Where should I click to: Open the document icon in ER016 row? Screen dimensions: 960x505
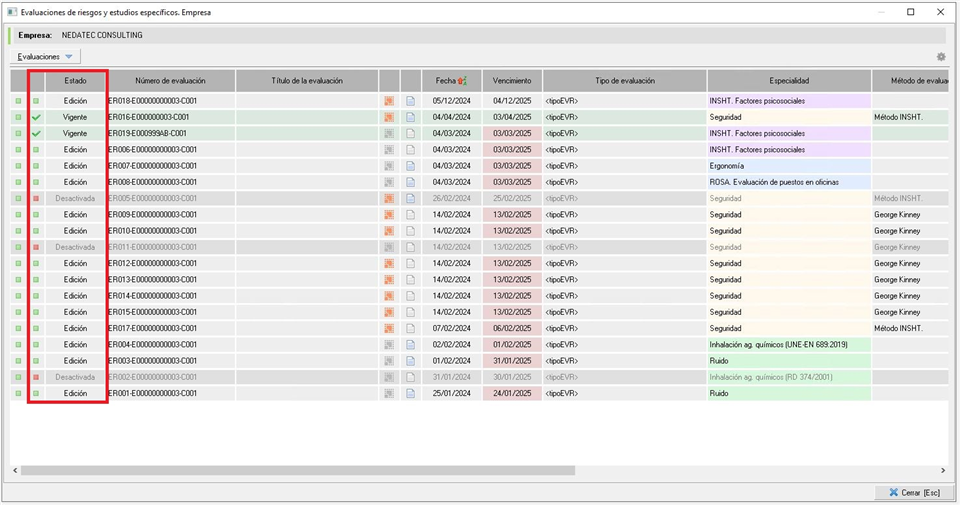(410, 117)
